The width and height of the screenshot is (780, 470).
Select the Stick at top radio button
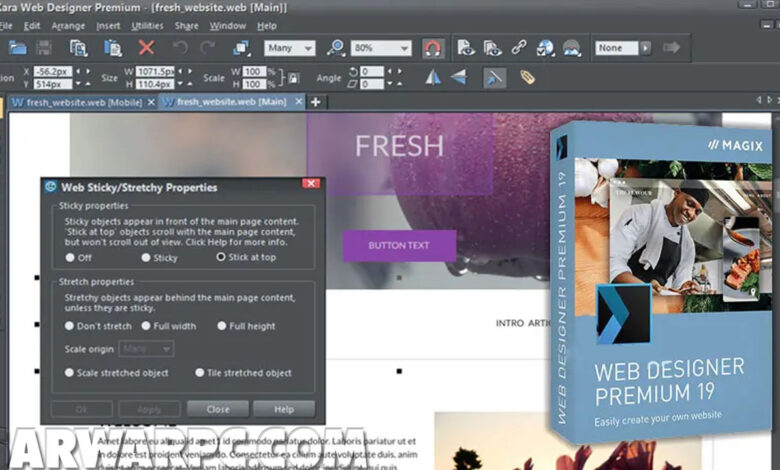tap(220, 257)
